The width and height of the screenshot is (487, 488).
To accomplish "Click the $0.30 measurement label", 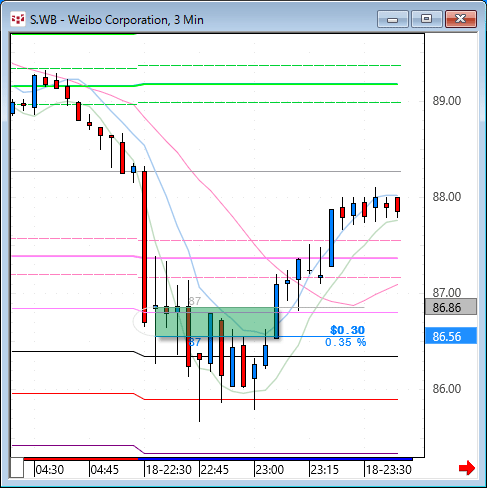I will tap(347, 330).
